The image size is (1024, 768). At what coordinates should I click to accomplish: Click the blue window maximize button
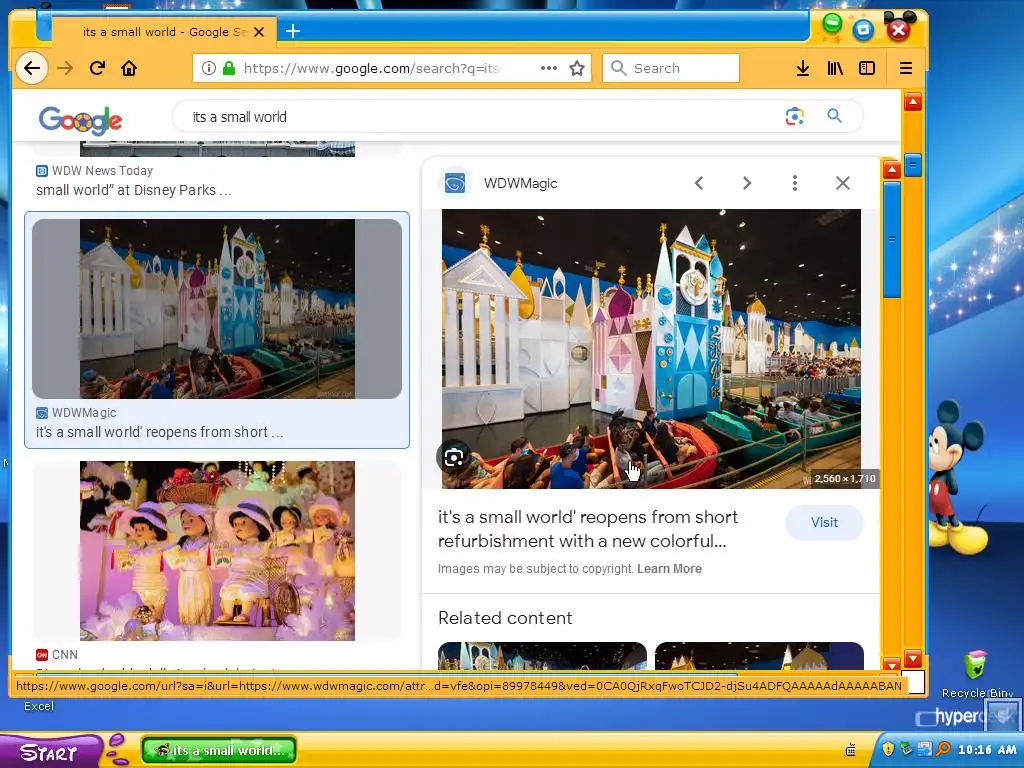tap(863, 29)
